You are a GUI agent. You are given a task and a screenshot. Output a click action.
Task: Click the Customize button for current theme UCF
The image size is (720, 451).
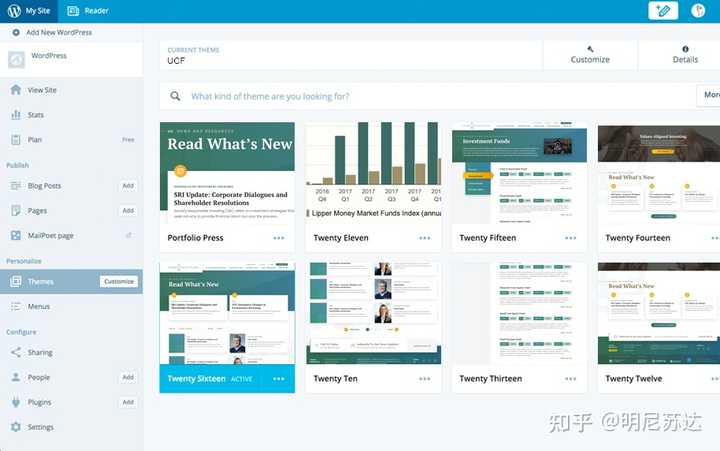tap(590, 55)
